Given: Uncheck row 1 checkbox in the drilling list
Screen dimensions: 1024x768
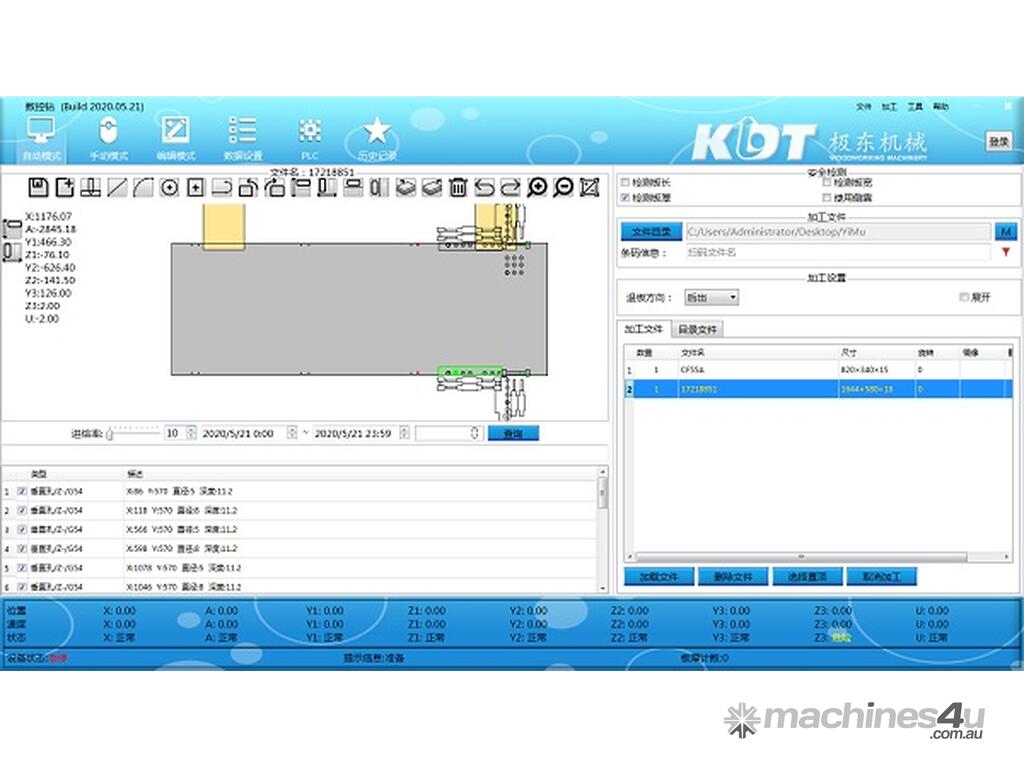Looking at the screenshot, I should (22, 491).
